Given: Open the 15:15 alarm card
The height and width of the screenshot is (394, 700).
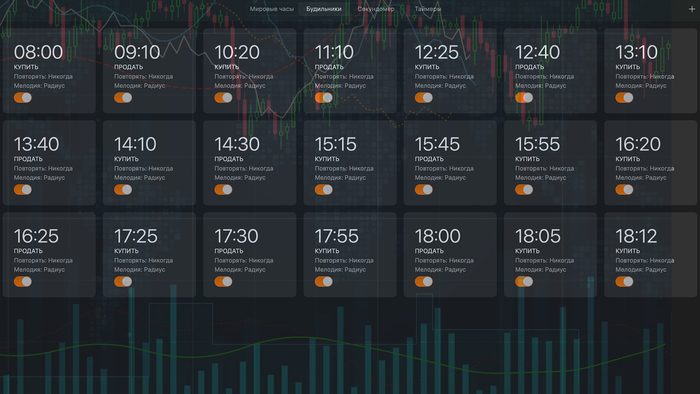Looking at the screenshot, I should pos(350,162).
